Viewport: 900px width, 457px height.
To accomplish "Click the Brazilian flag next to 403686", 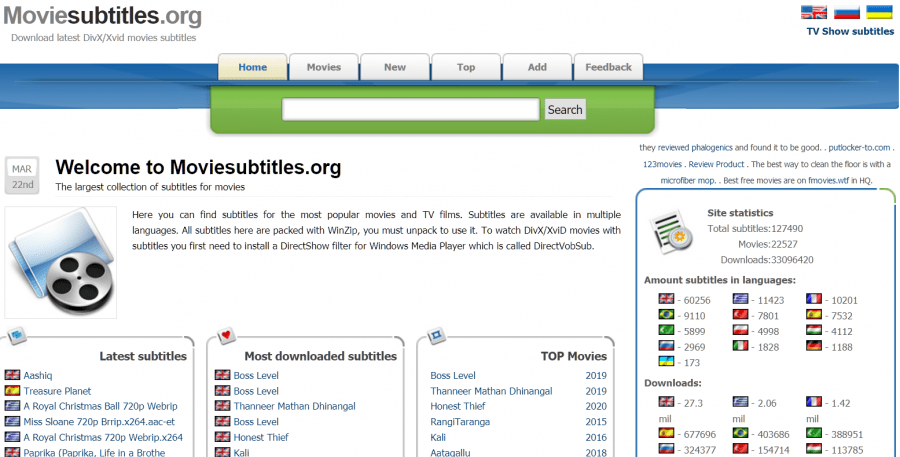I will point(740,433).
